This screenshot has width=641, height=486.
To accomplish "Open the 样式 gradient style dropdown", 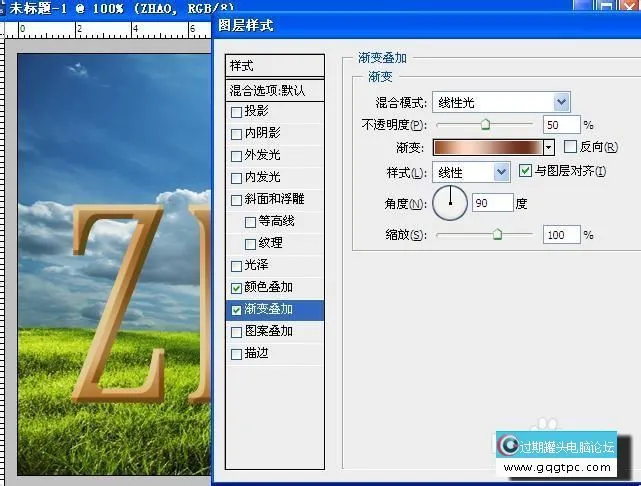I will click(471, 172).
